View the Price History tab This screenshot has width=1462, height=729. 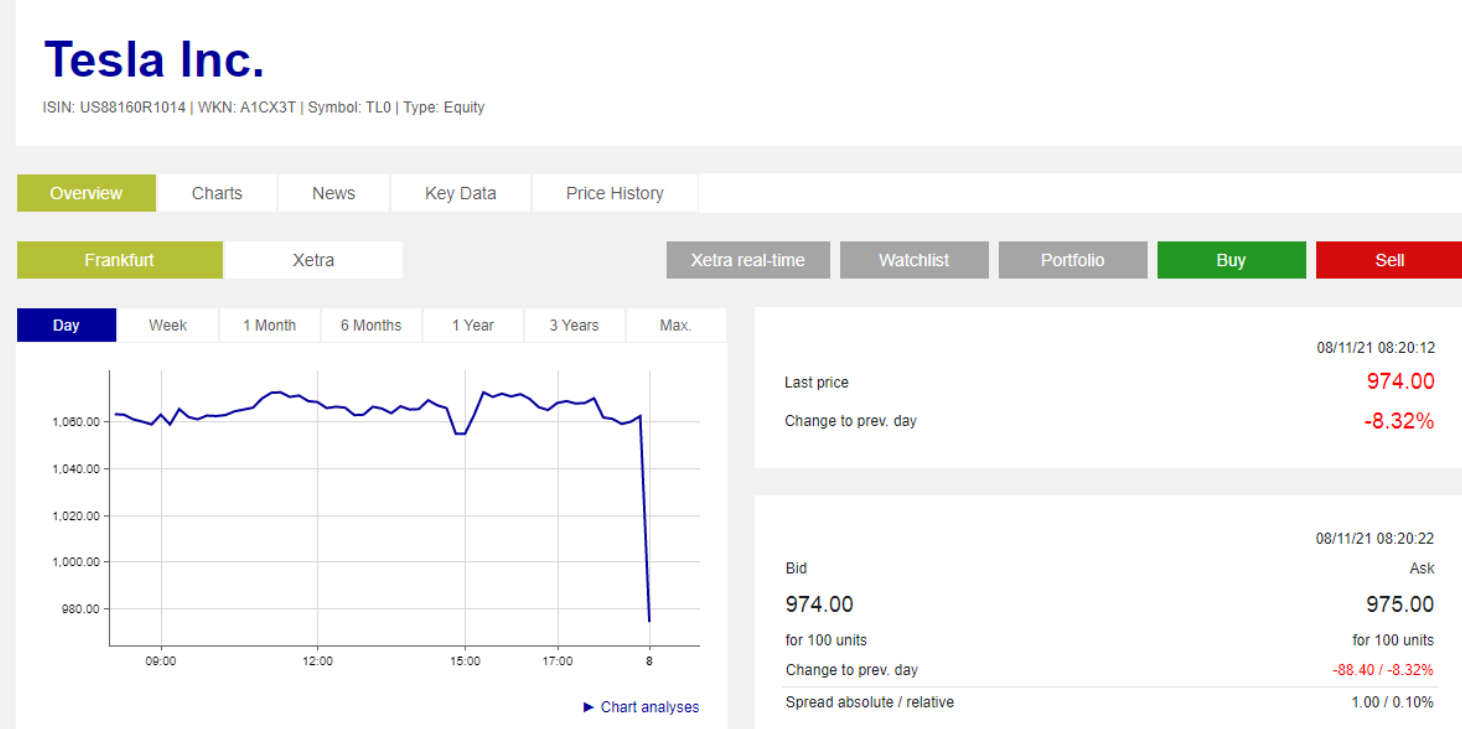pos(615,193)
